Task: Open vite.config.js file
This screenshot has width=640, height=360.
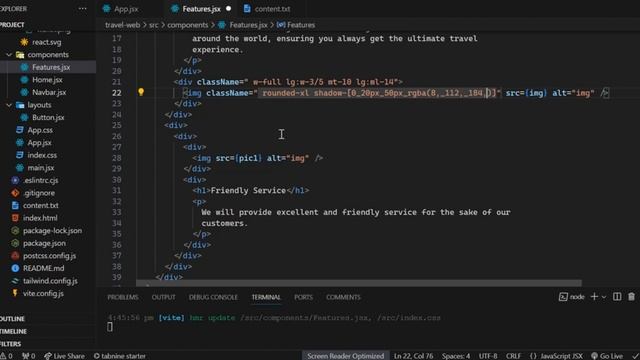Action: [x=43, y=293]
